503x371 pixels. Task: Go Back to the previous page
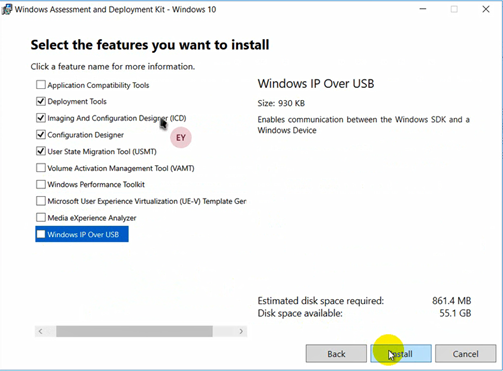[336, 354]
